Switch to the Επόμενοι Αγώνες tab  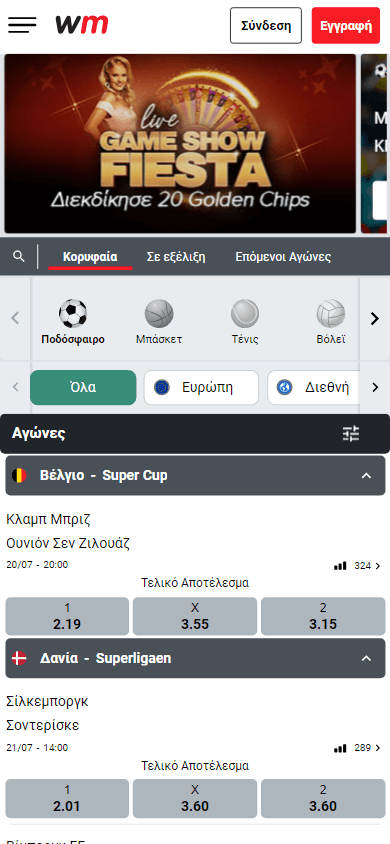283,257
